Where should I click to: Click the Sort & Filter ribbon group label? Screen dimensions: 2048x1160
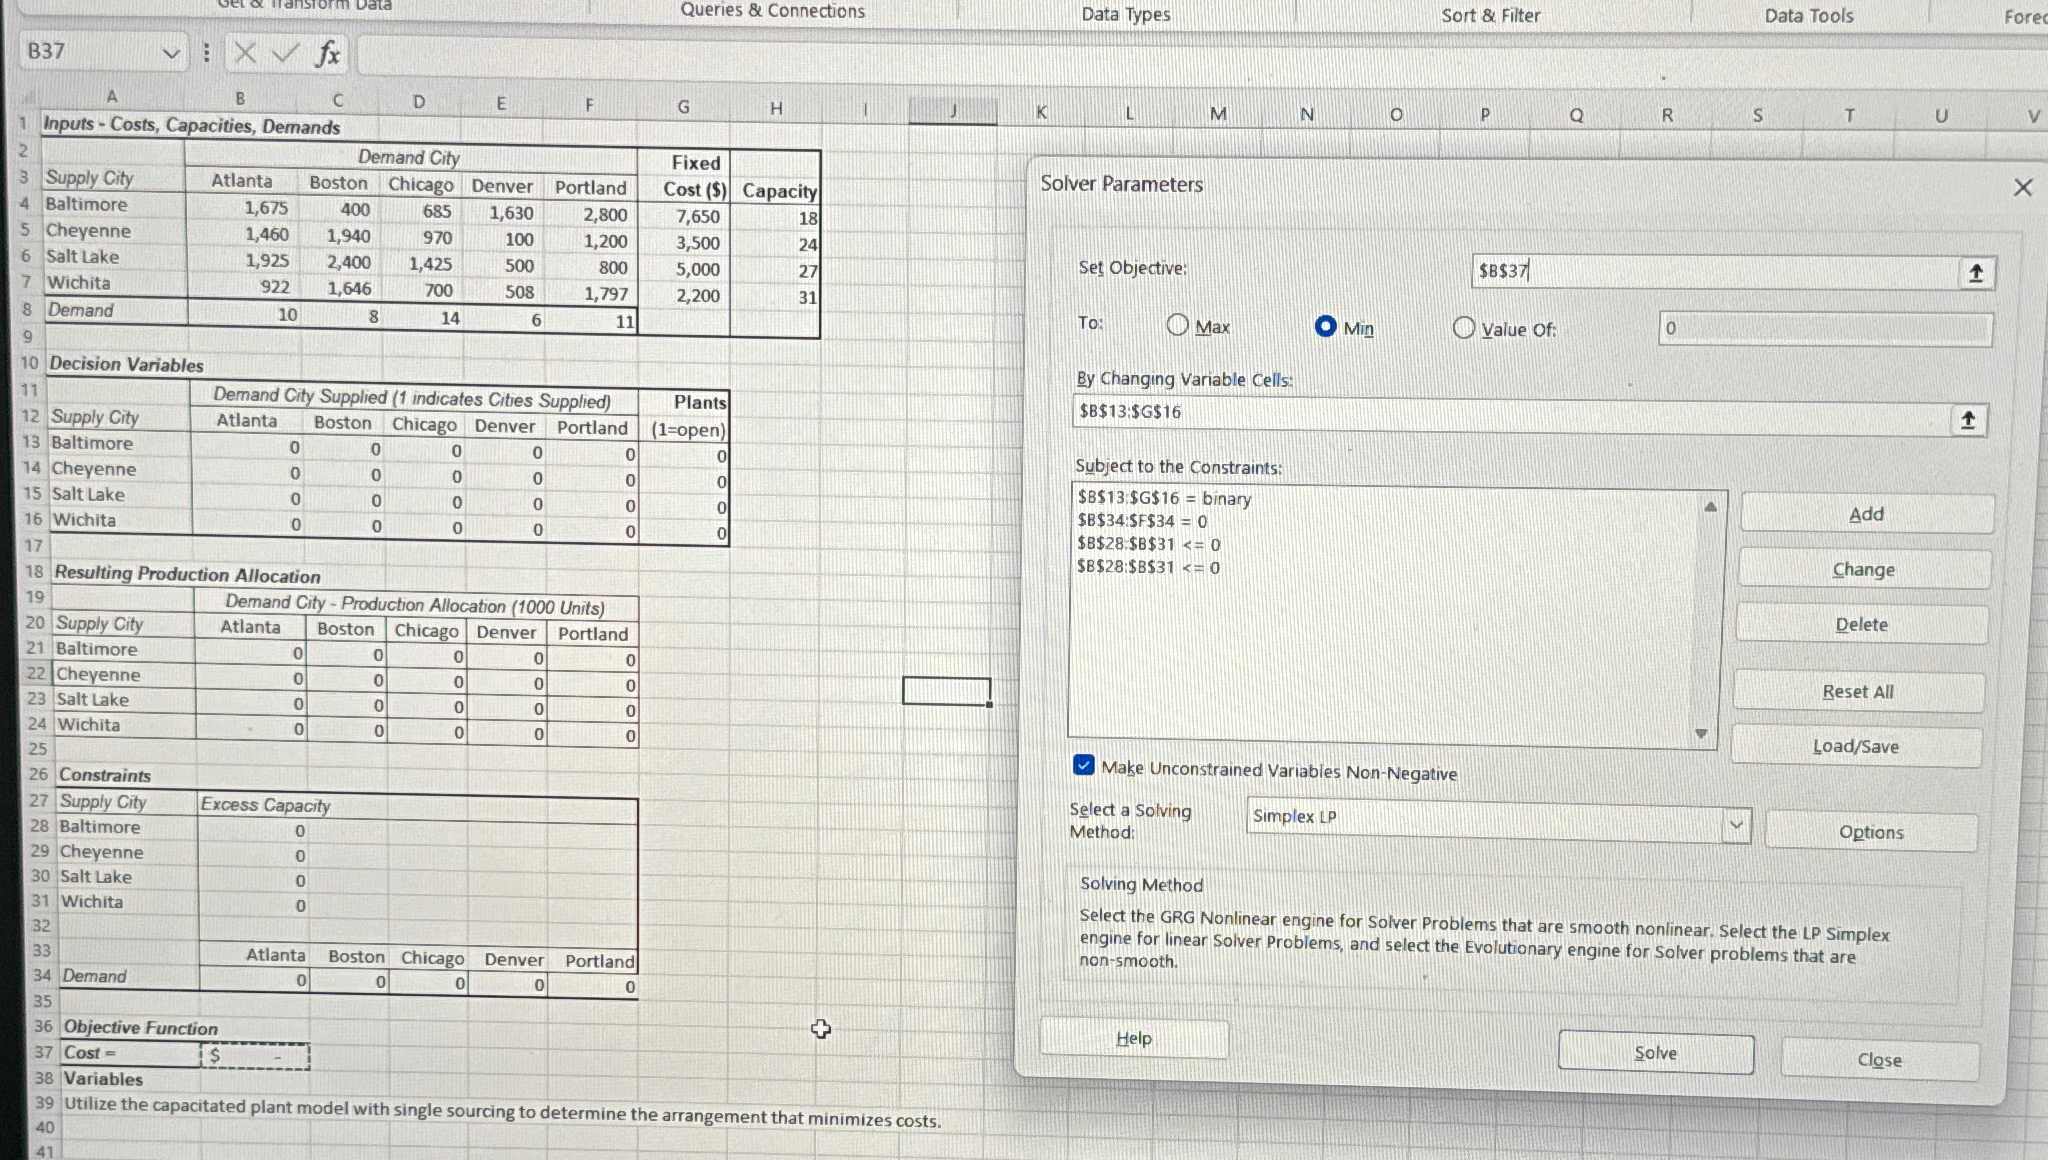[1490, 15]
